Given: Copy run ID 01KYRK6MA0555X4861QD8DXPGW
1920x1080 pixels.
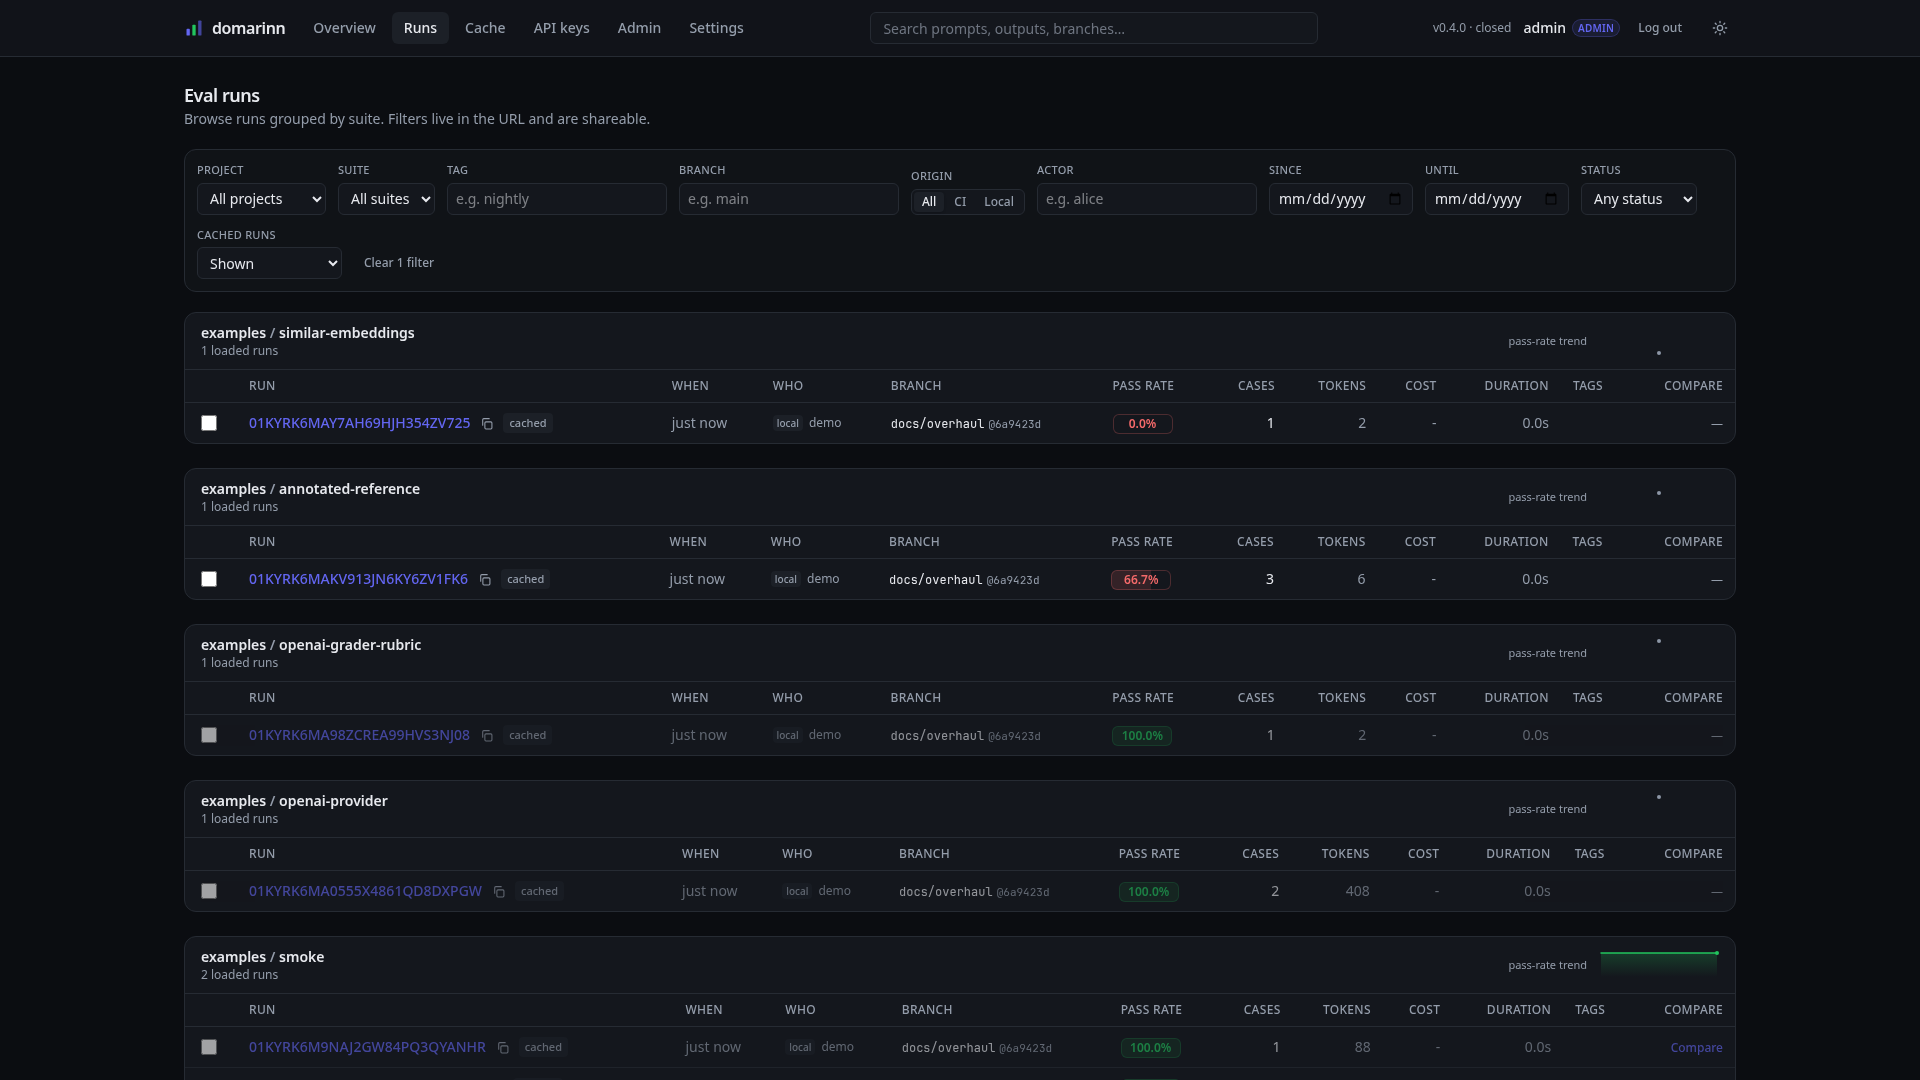Looking at the screenshot, I should point(499,892).
